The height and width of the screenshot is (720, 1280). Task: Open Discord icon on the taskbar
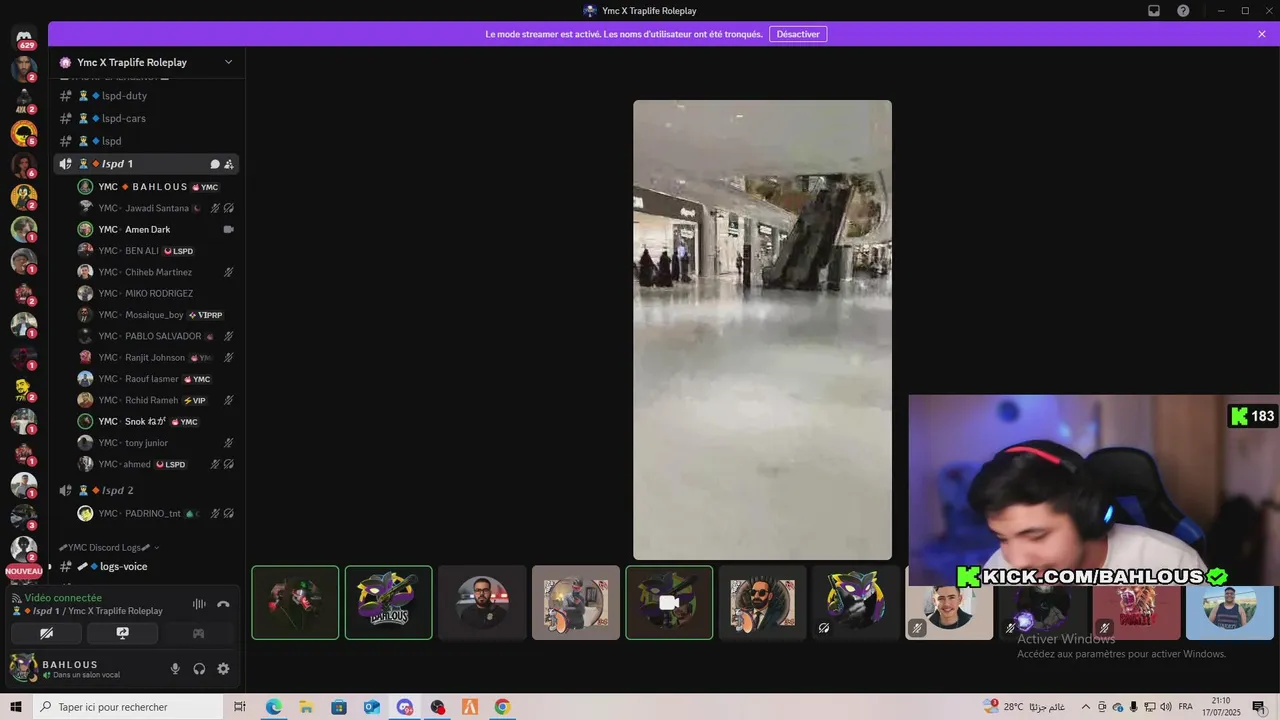pos(405,707)
